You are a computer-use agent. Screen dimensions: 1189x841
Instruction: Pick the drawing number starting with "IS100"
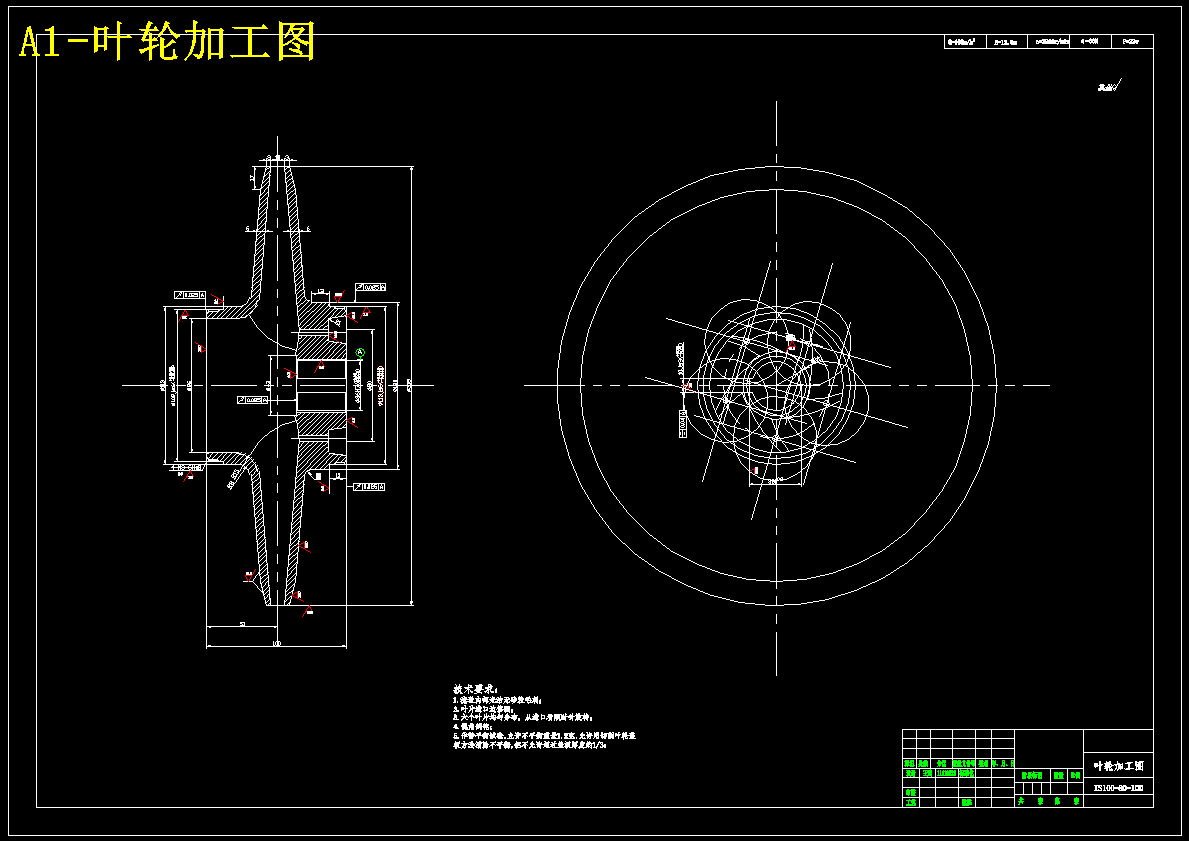[x=1118, y=789]
